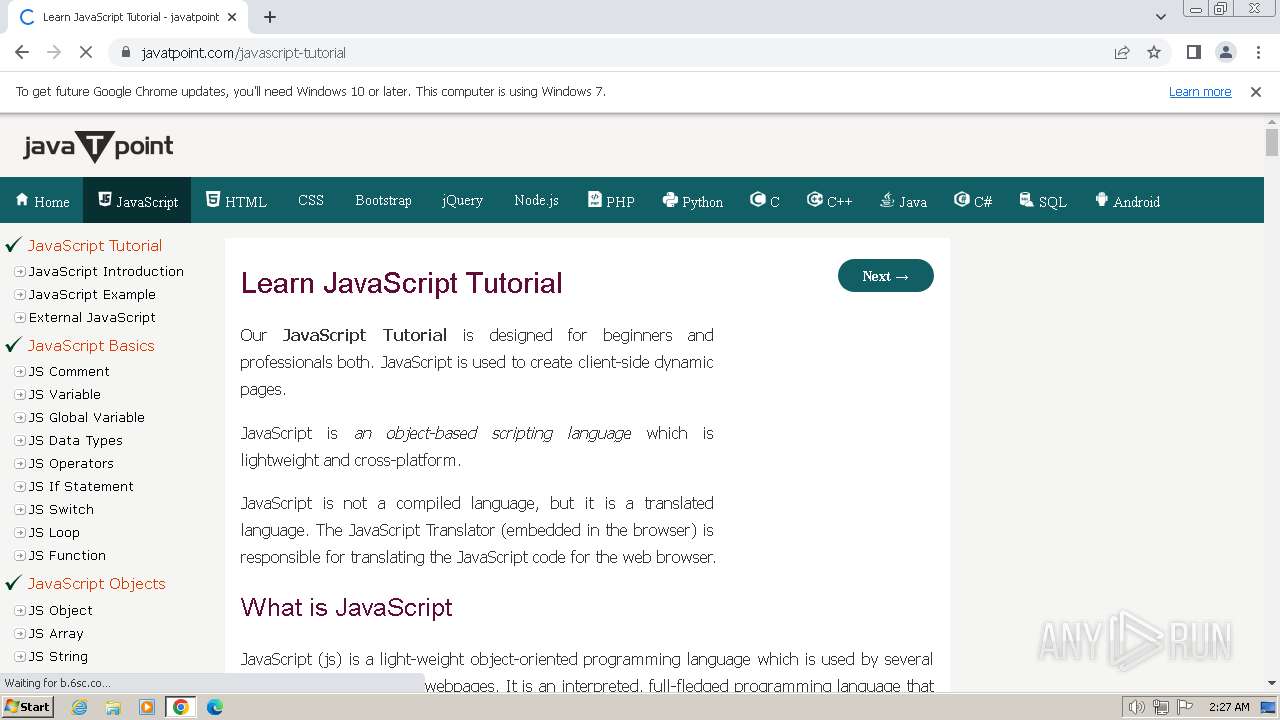The image size is (1280, 720).
Task: Open the Chrome profile avatar
Action: click(1226, 52)
